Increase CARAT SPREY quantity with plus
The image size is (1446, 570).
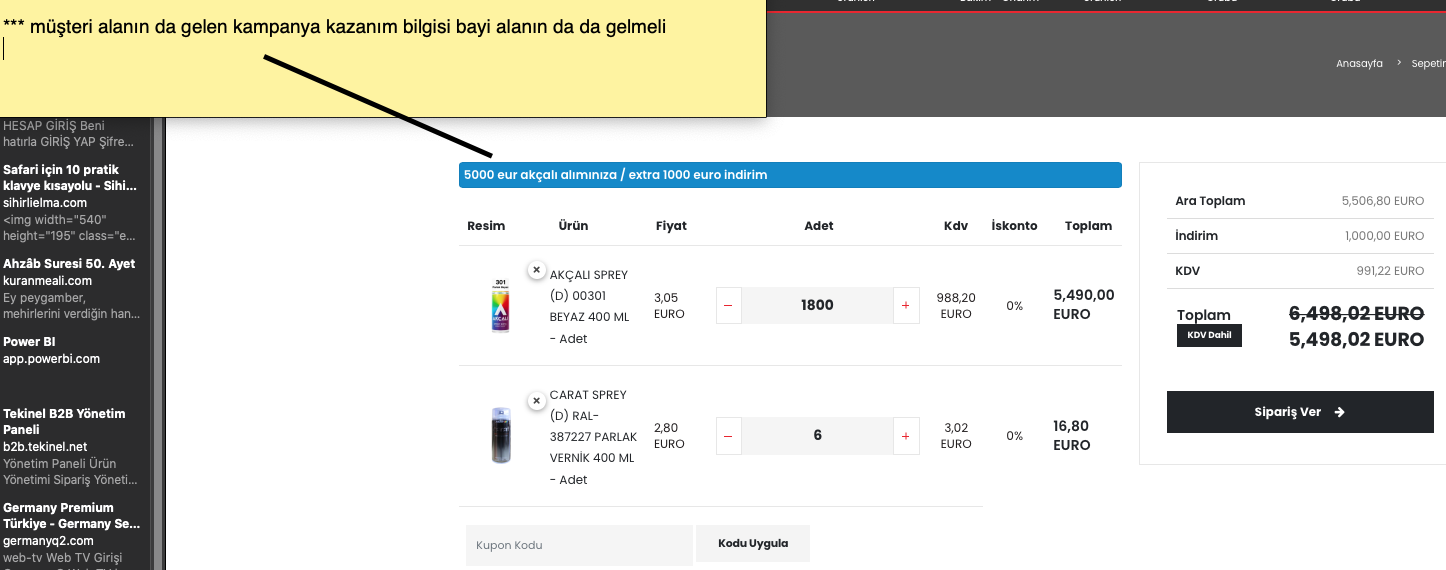point(905,436)
